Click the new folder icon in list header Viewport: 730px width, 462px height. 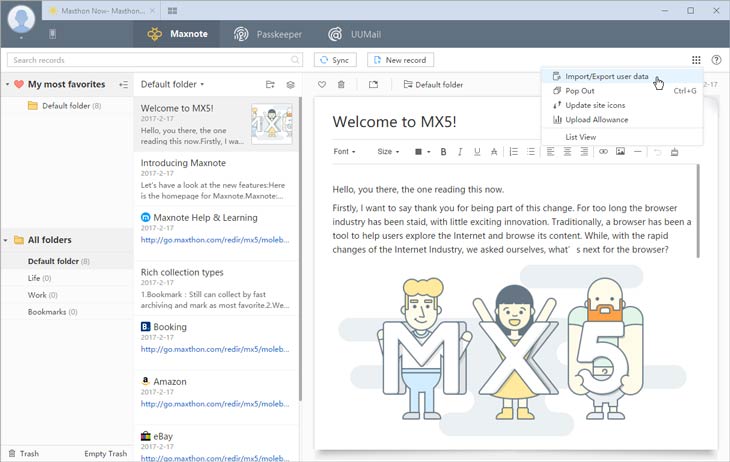(270, 84)
